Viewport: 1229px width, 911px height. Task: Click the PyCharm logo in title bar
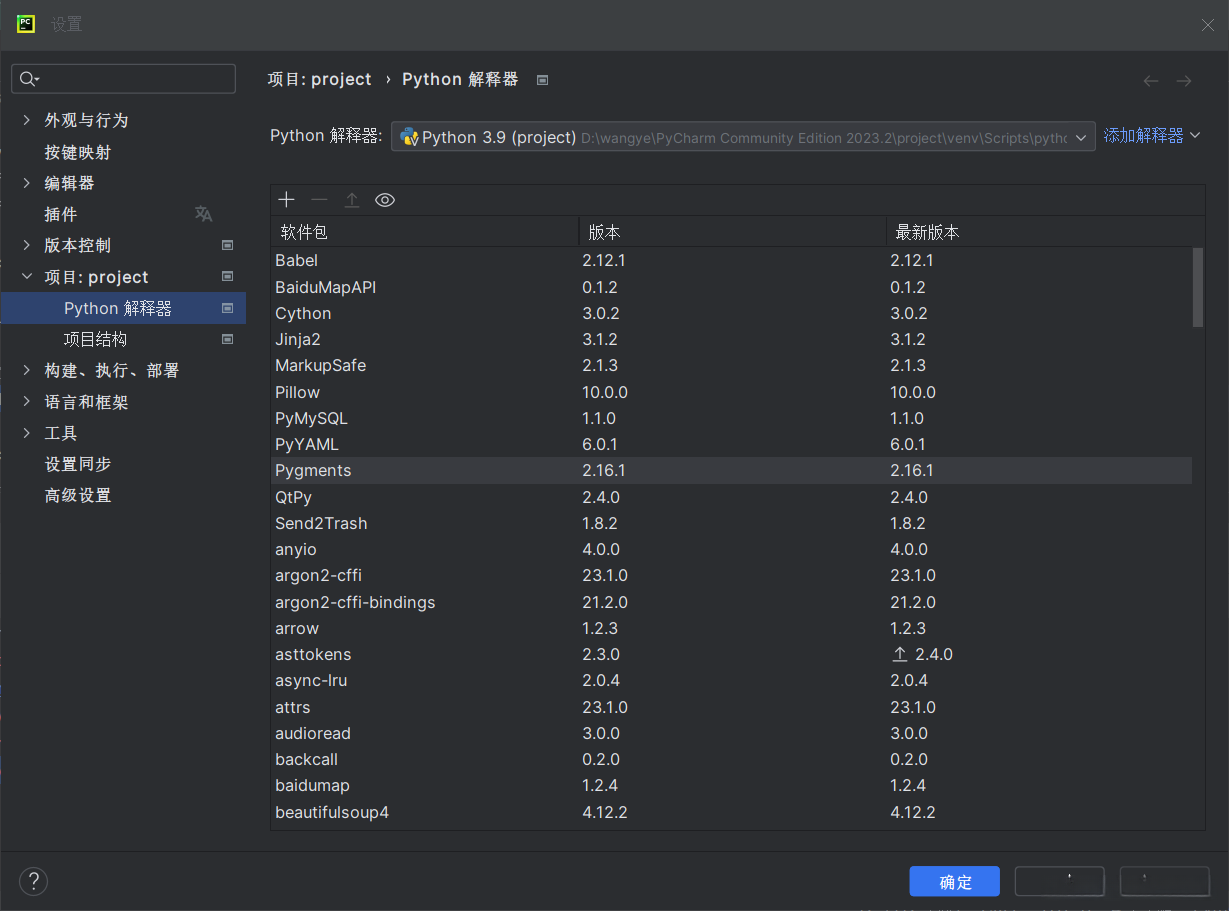tap(26, 24)
